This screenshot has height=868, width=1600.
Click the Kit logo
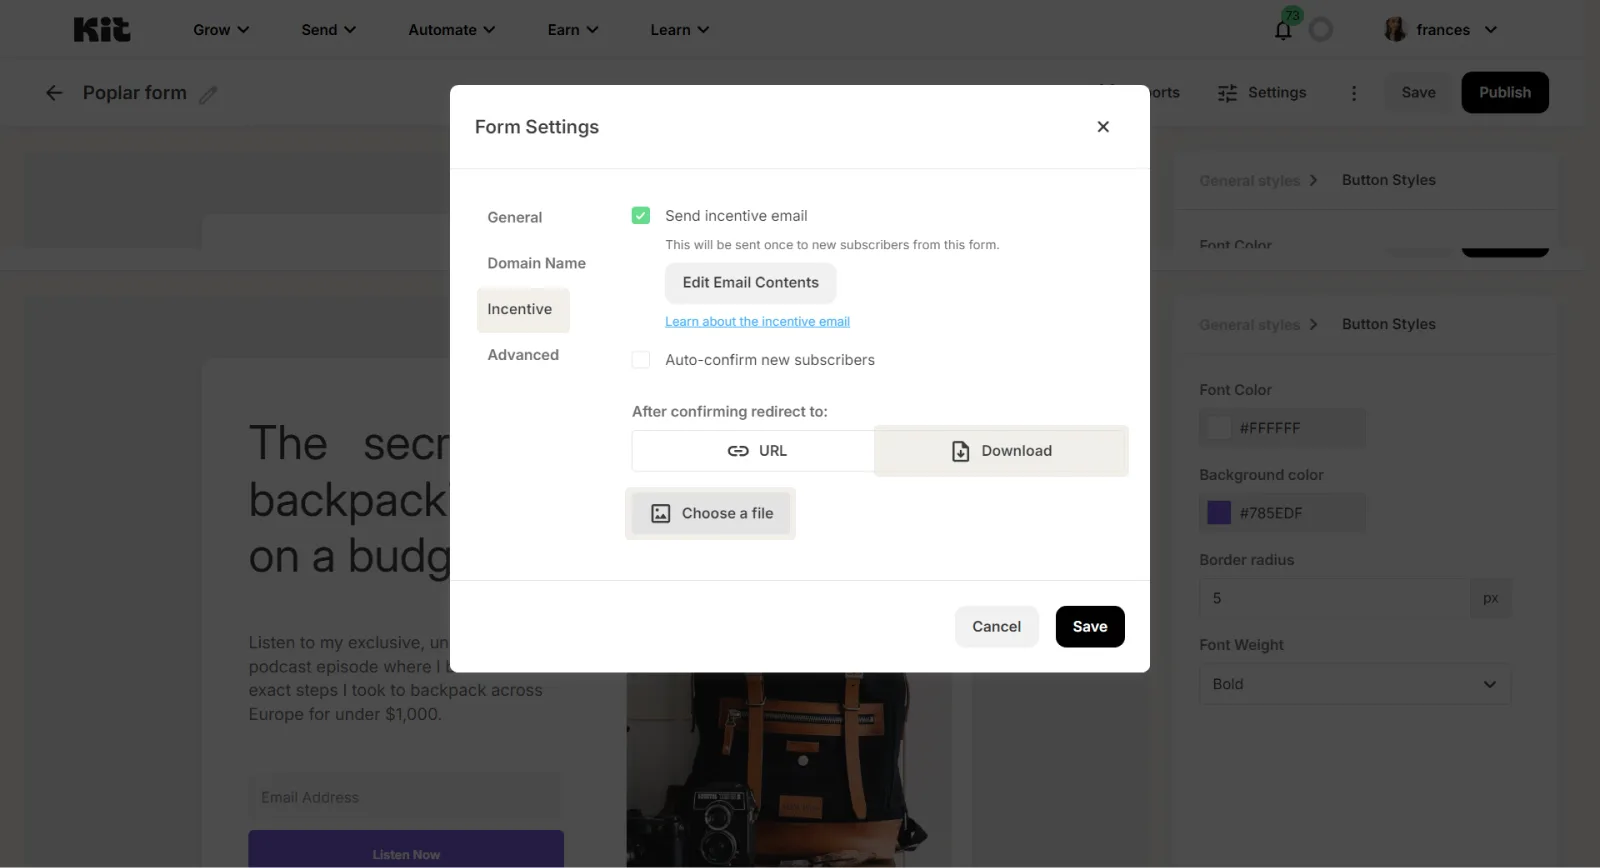tap(101, 30)
